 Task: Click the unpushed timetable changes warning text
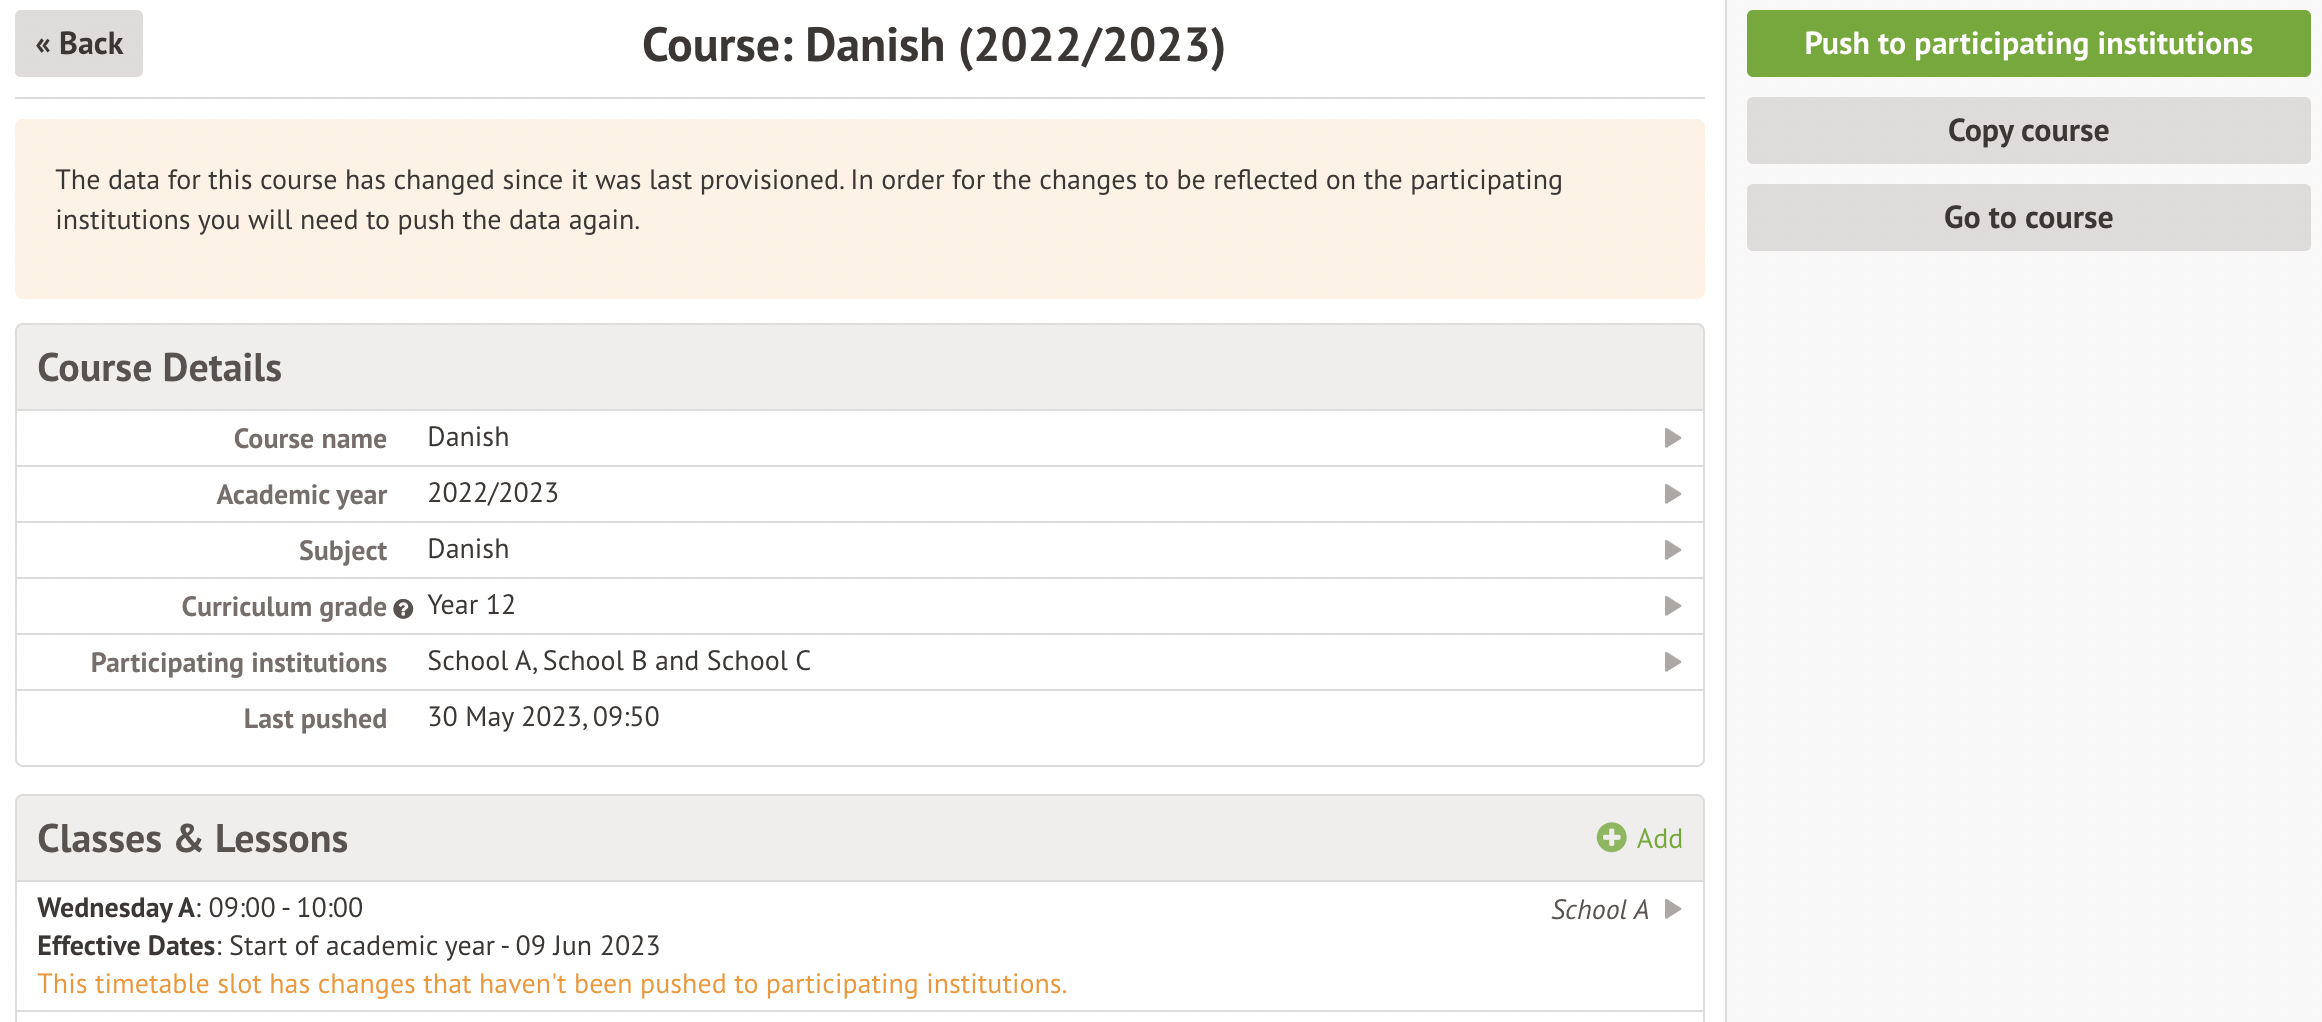click(552, 984)
